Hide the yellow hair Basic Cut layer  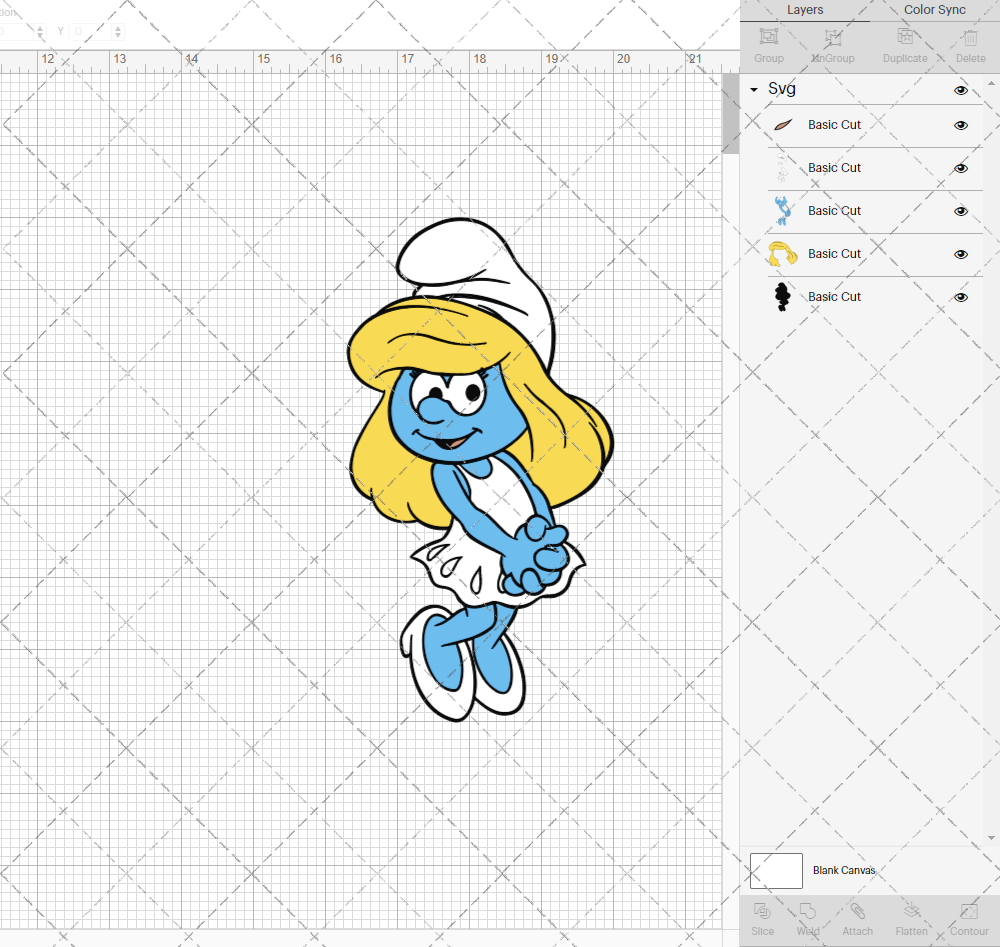(960, 254)
